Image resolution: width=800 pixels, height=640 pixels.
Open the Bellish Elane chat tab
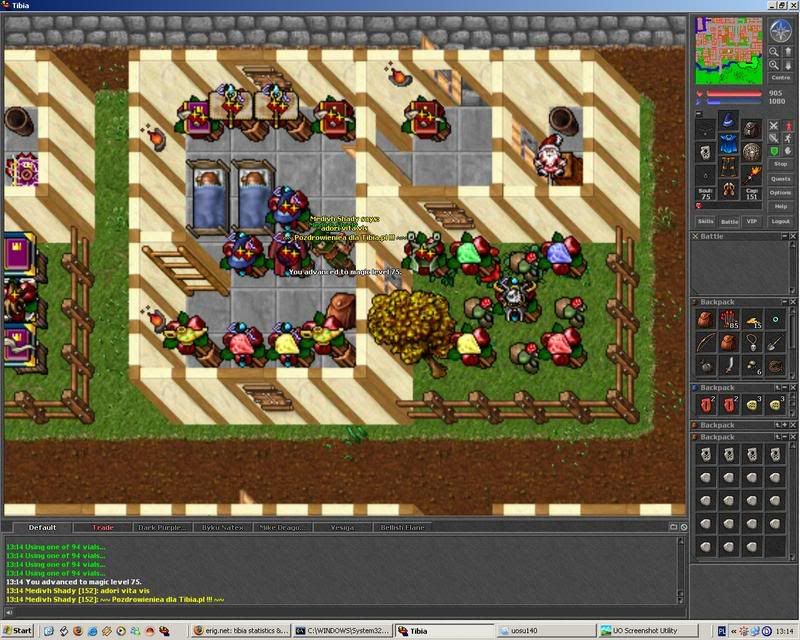(x=402, y=527)
